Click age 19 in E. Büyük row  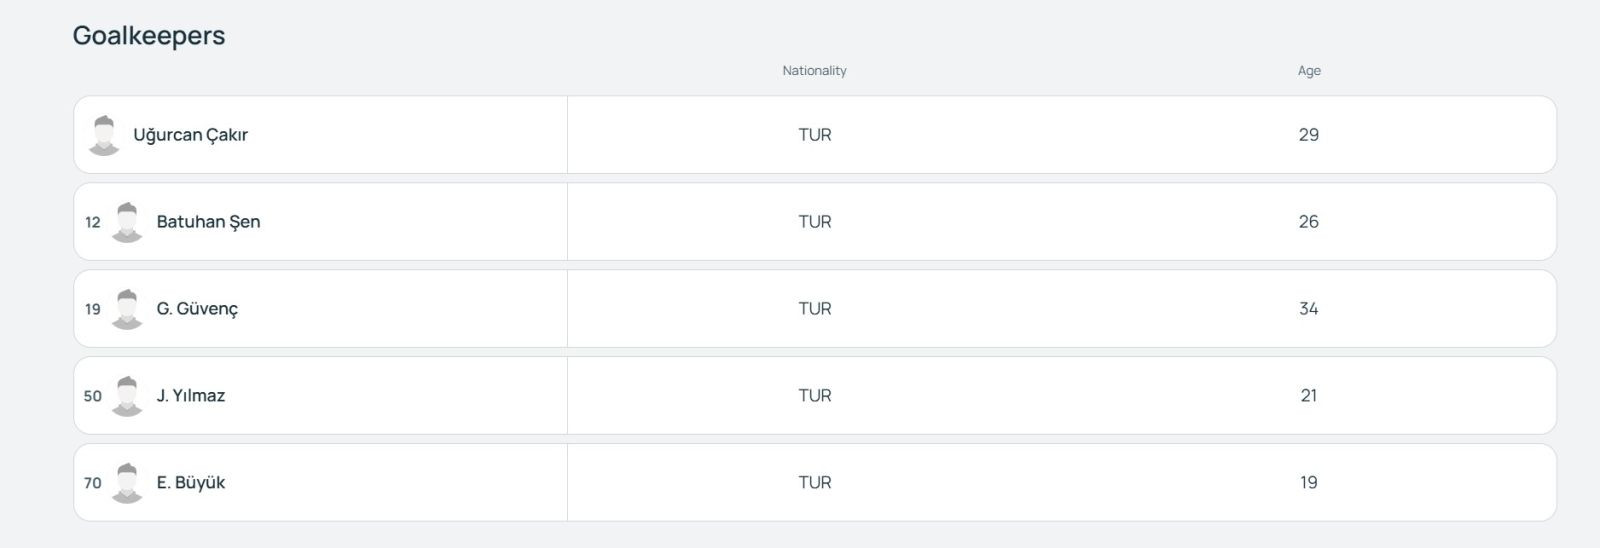coord(1309,483)
